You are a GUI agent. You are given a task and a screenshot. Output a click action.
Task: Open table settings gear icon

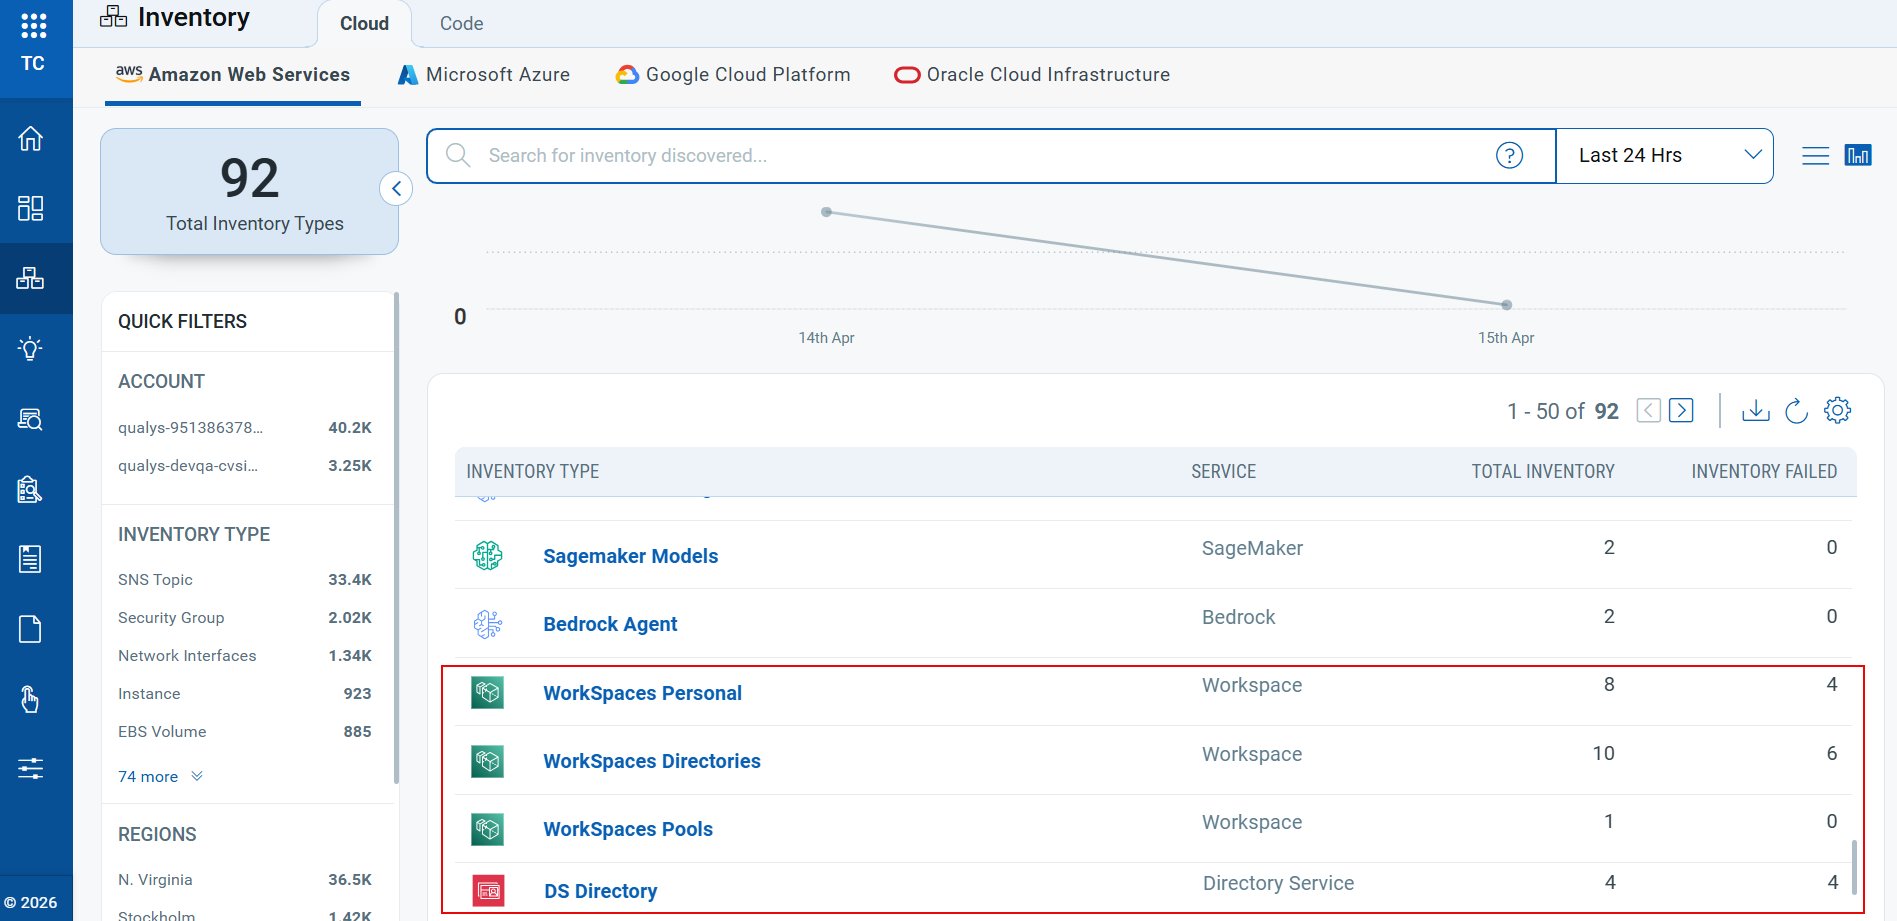pos(1837,410)
